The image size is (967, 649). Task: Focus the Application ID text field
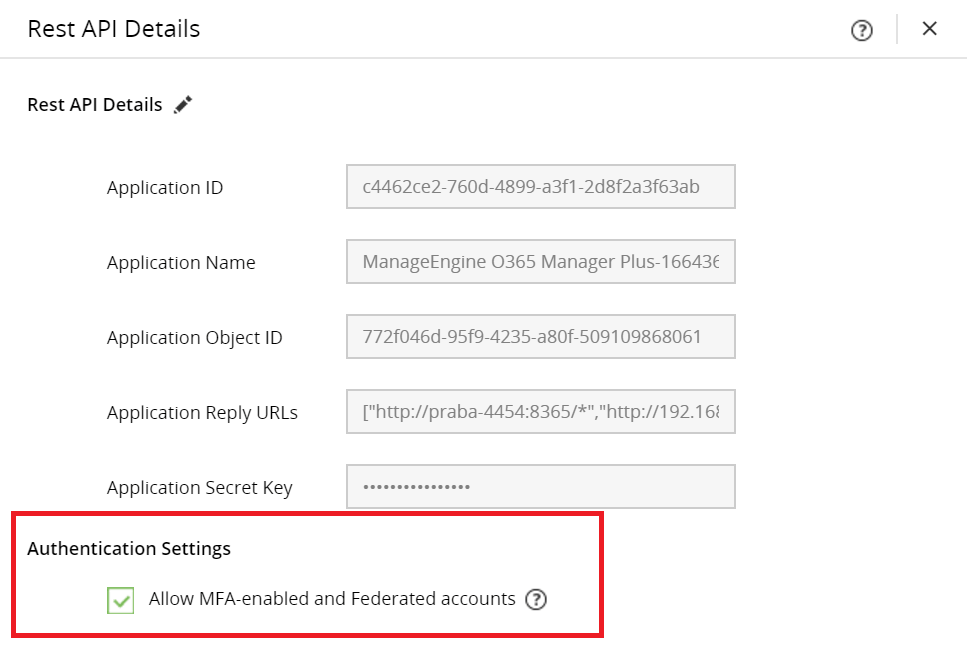click(x=540, y=187)
